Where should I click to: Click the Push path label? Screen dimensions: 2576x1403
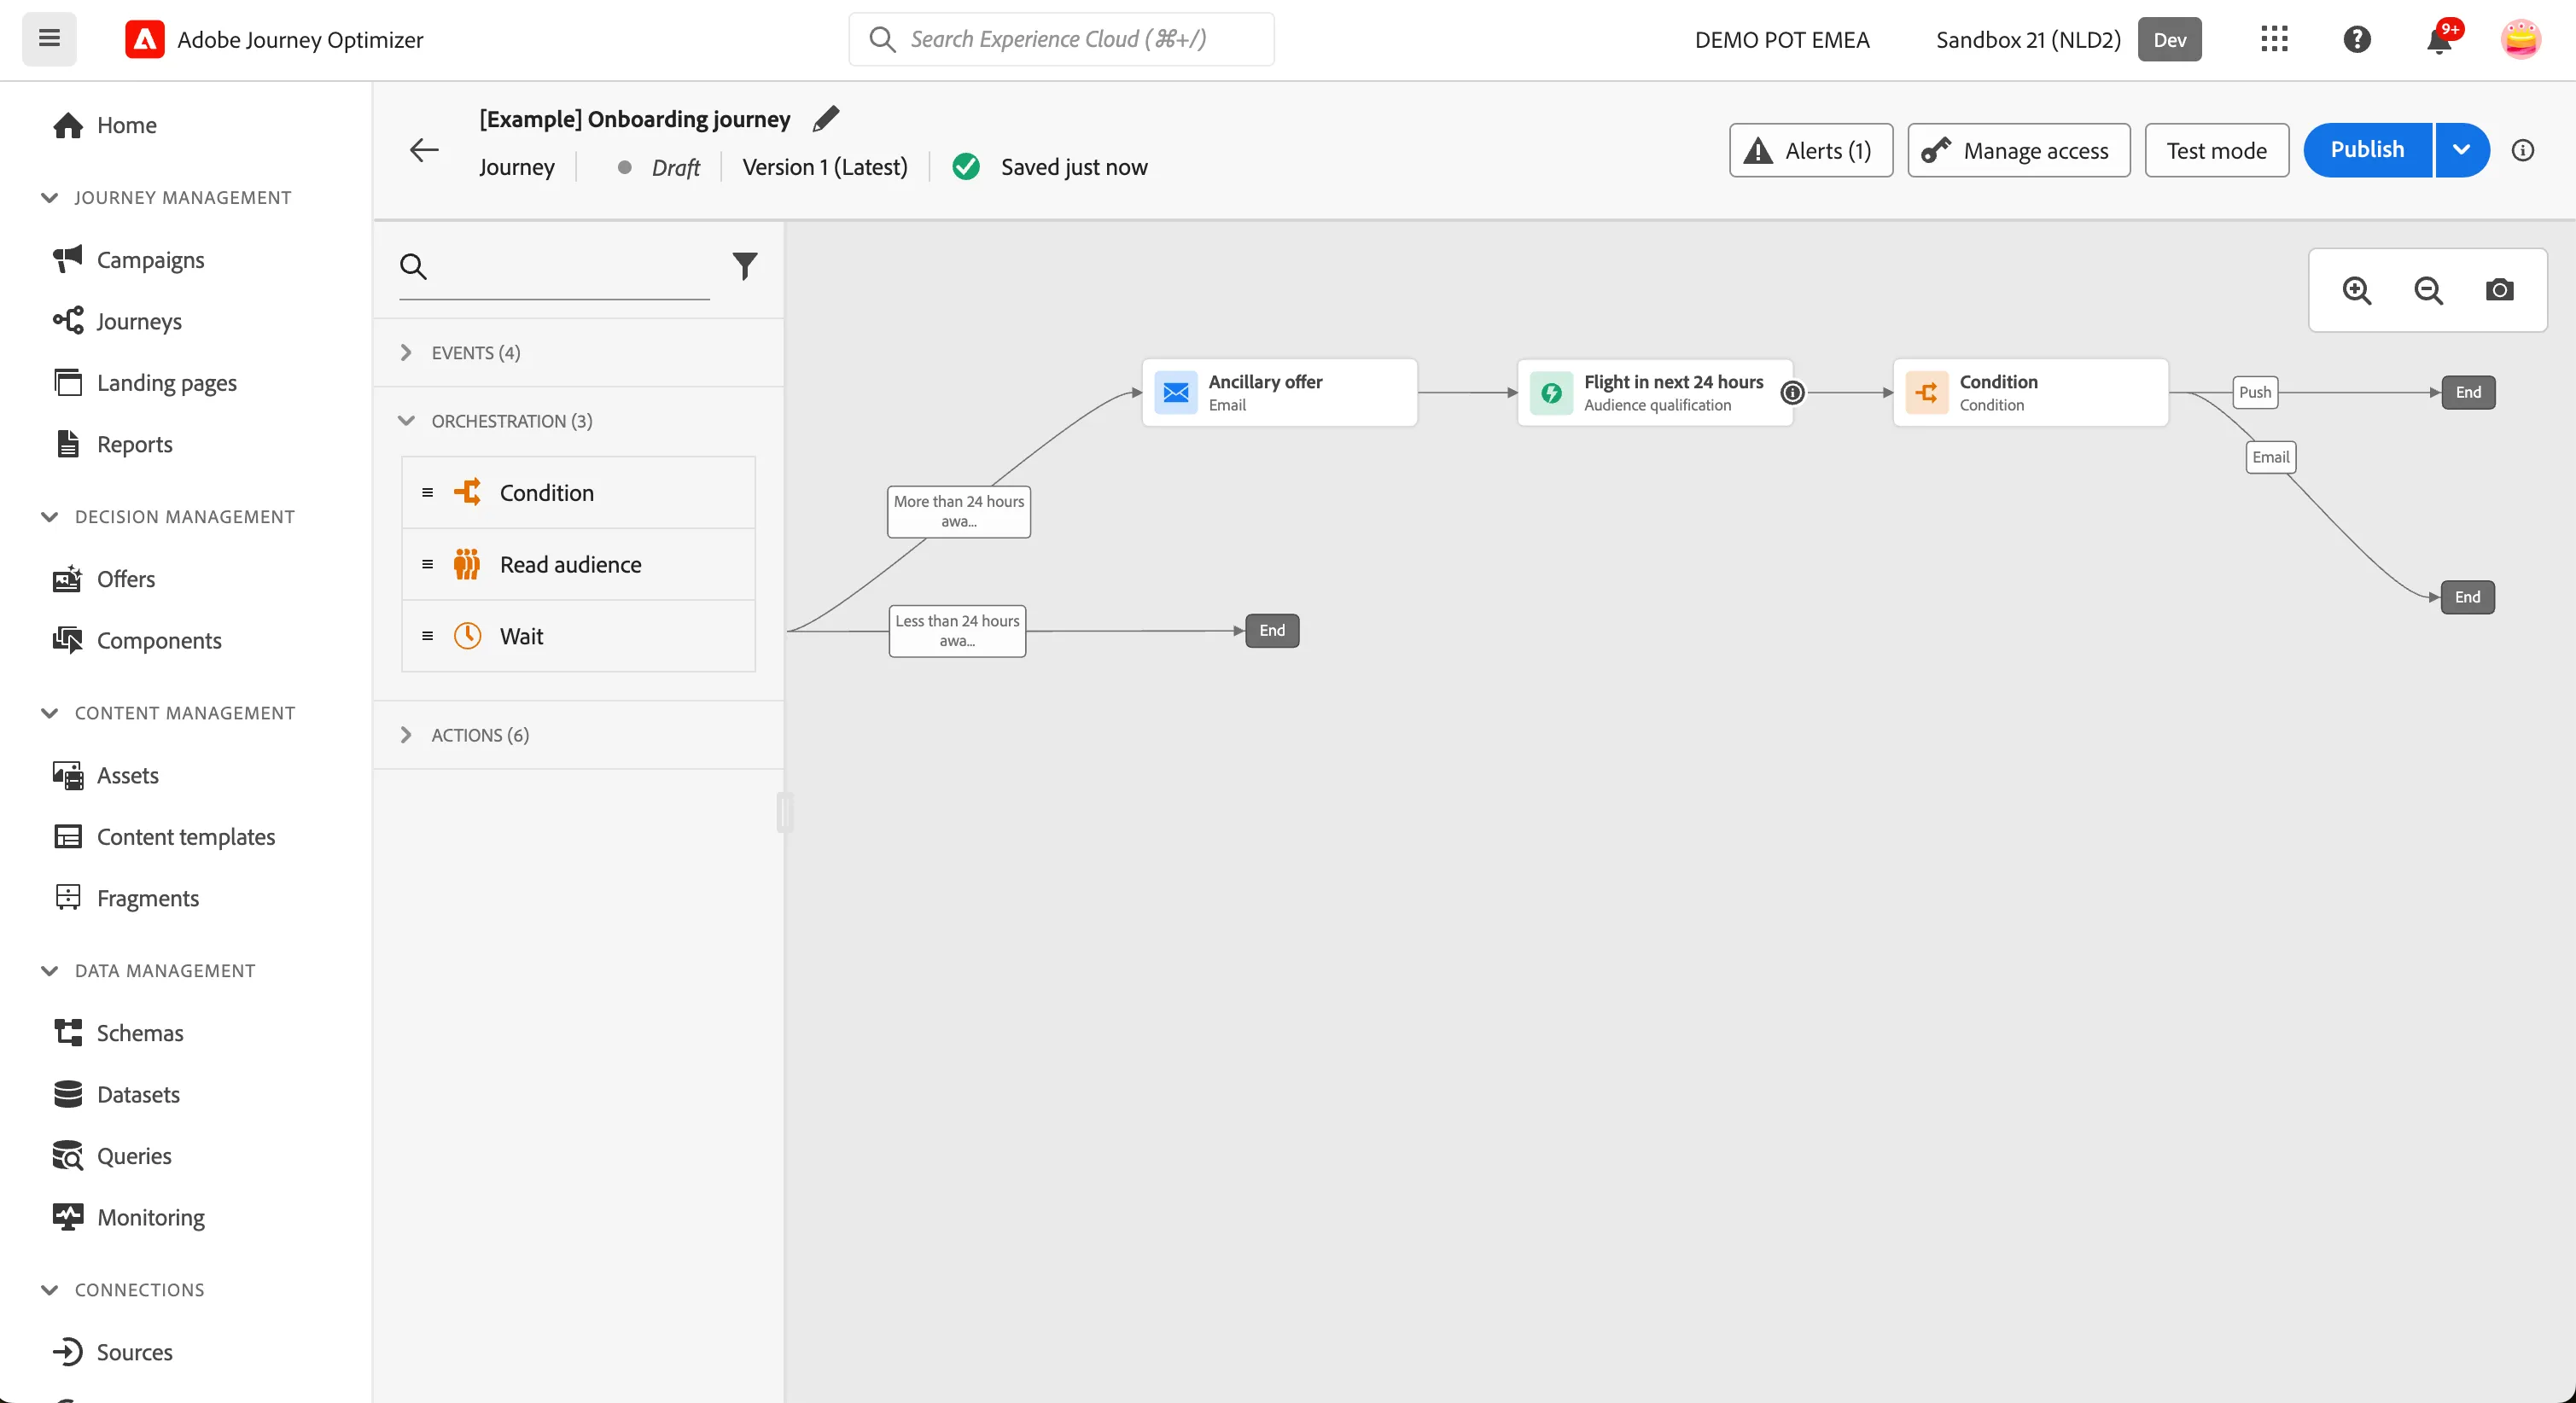click(x=2254, y=392)
